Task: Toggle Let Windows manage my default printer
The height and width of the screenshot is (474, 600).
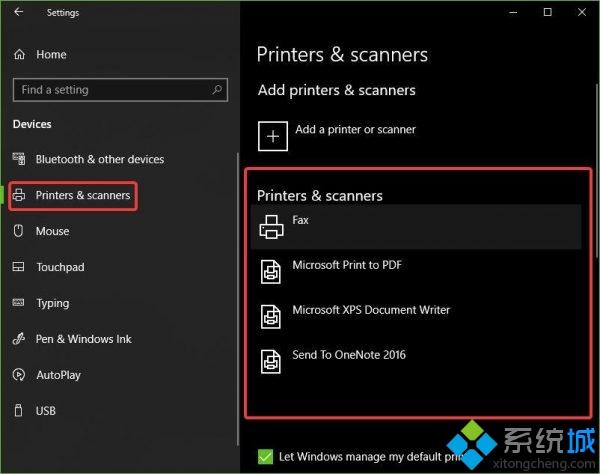Action: tap(266, 456)
